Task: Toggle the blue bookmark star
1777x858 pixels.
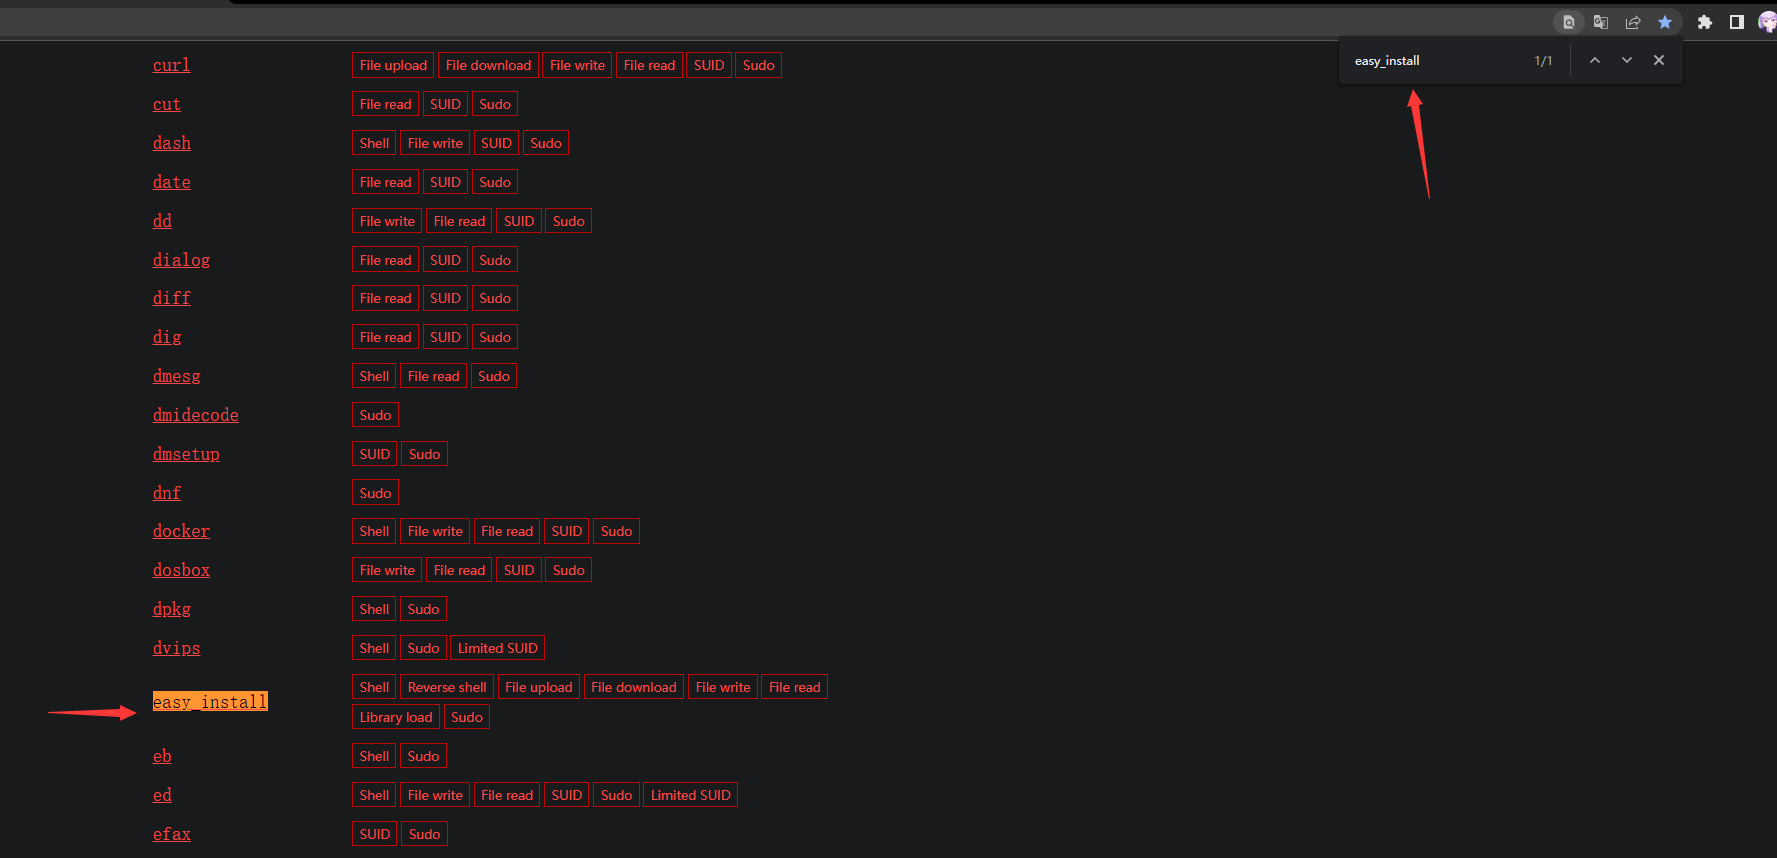Action: click(1665, 22)
